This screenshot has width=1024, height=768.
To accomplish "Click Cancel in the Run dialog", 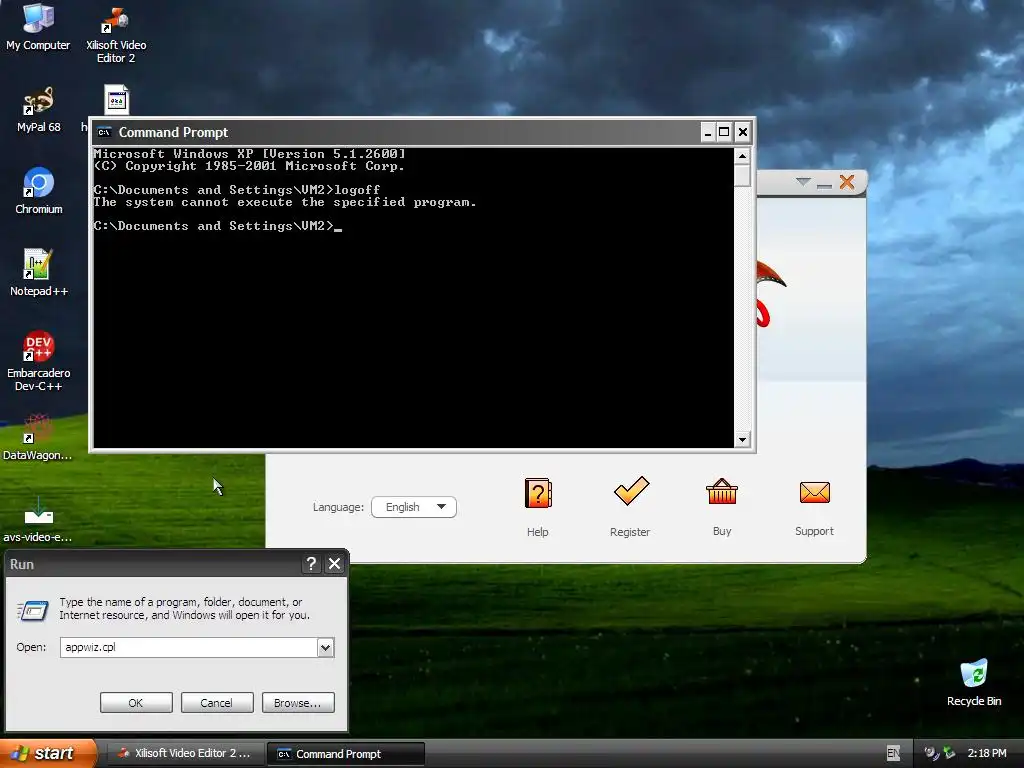I will click(x=217, y=703).
